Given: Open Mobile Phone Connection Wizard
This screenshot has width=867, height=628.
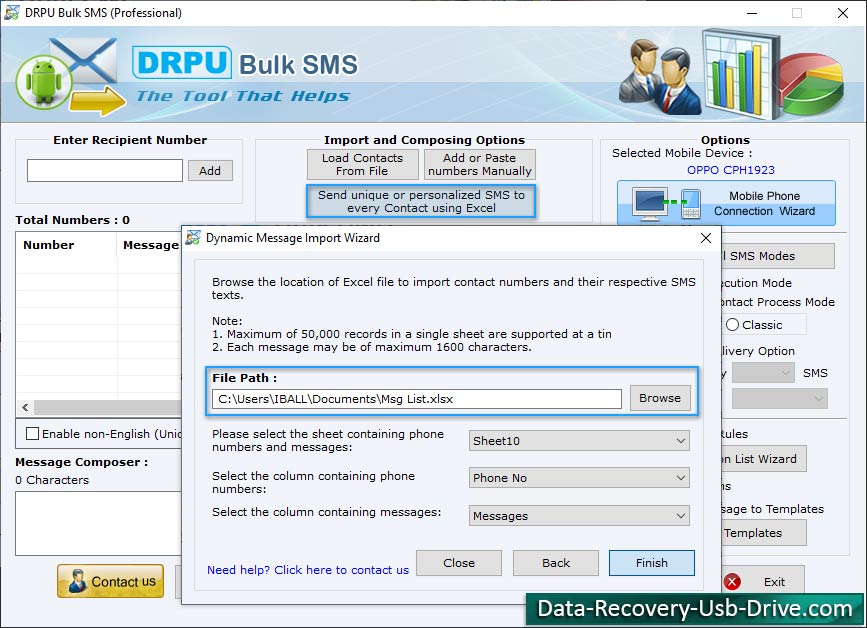Looking at the screenshot, I should point(726,203).
